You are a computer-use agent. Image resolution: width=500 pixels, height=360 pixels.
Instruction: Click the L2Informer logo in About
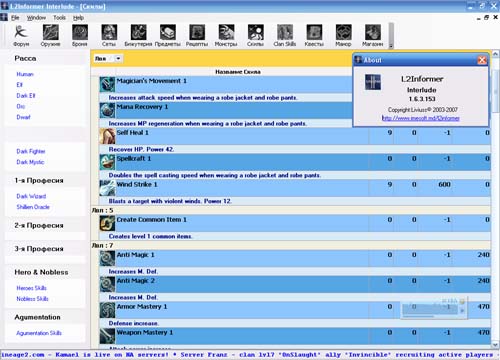click(373, 82)
